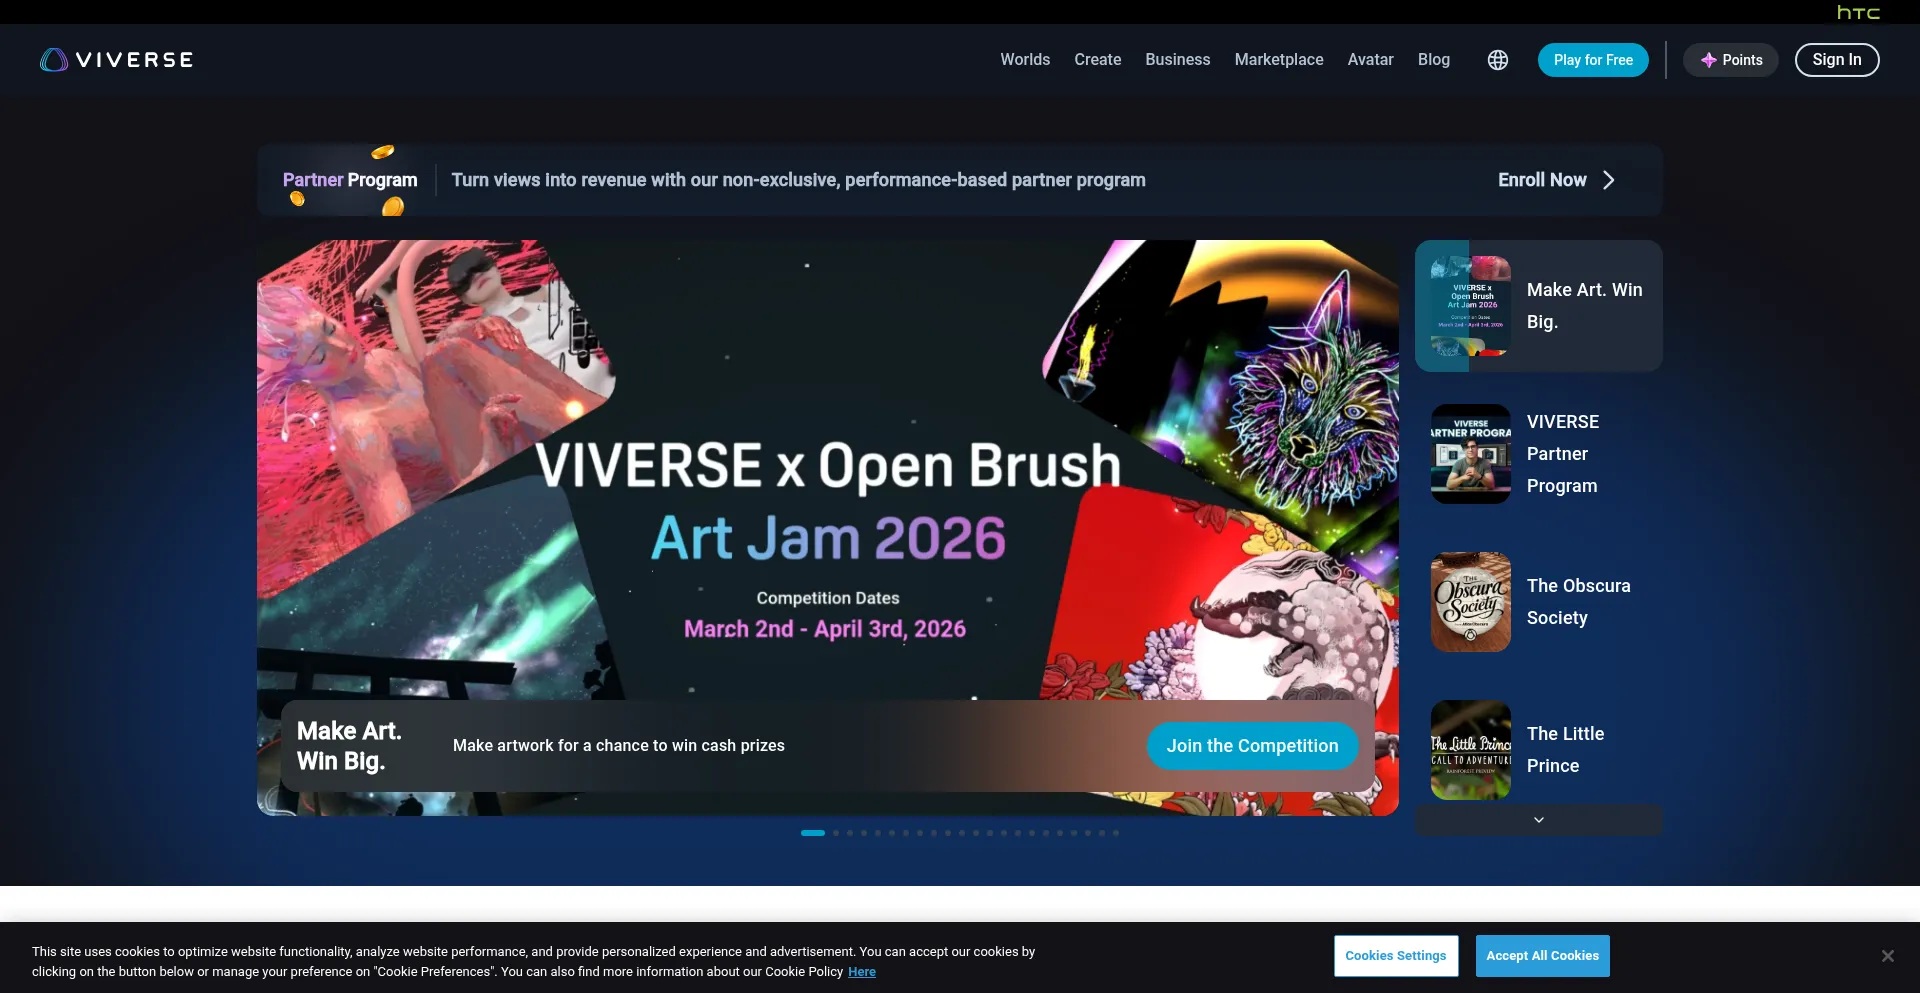Go to Marketplace
This screenshot has height=993, width=1920.
click(1278, 60)
